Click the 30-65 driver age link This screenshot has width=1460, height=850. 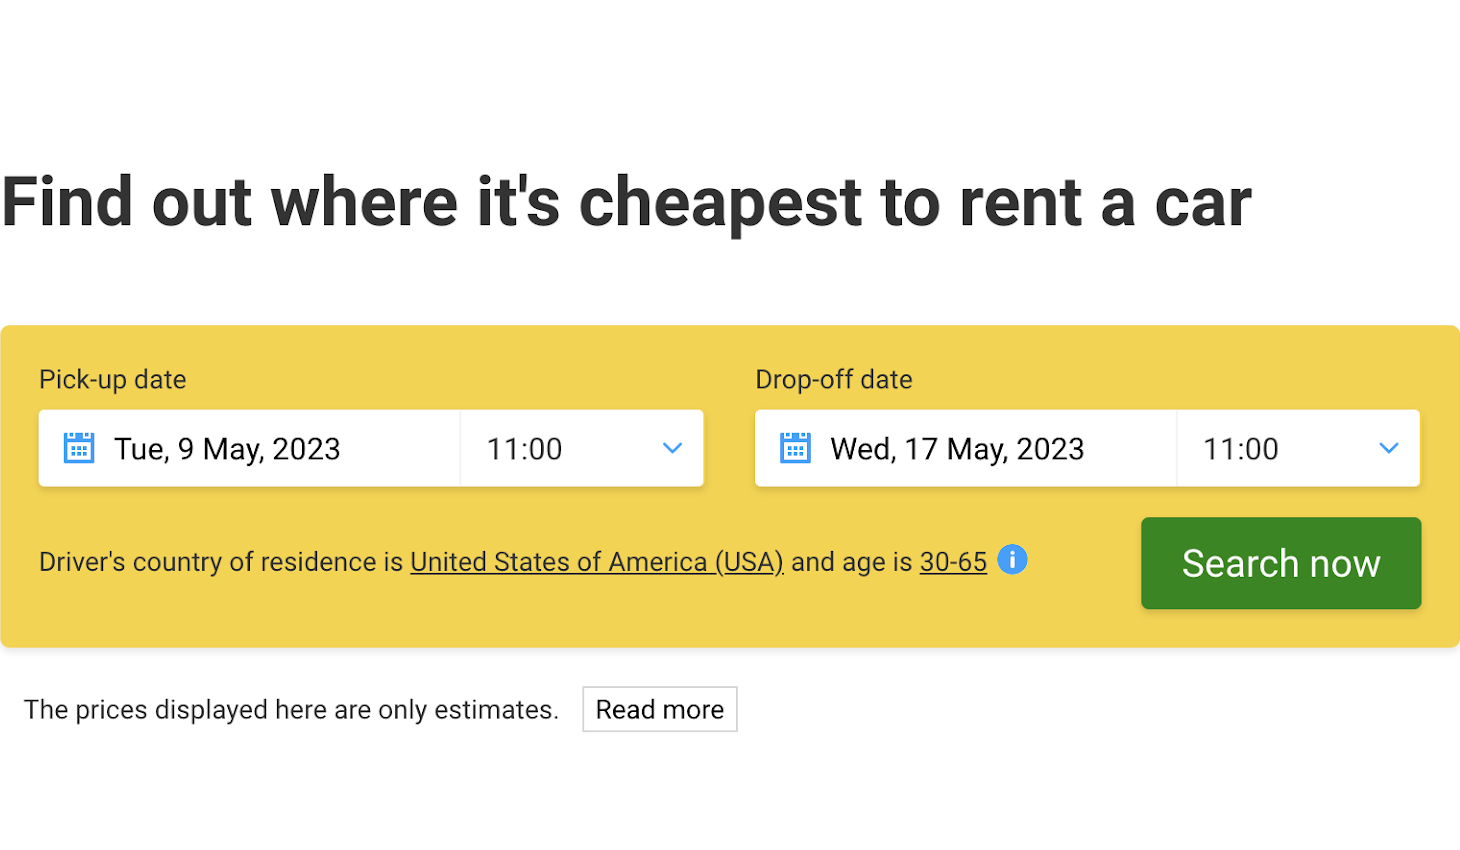(x=951, y=561)
